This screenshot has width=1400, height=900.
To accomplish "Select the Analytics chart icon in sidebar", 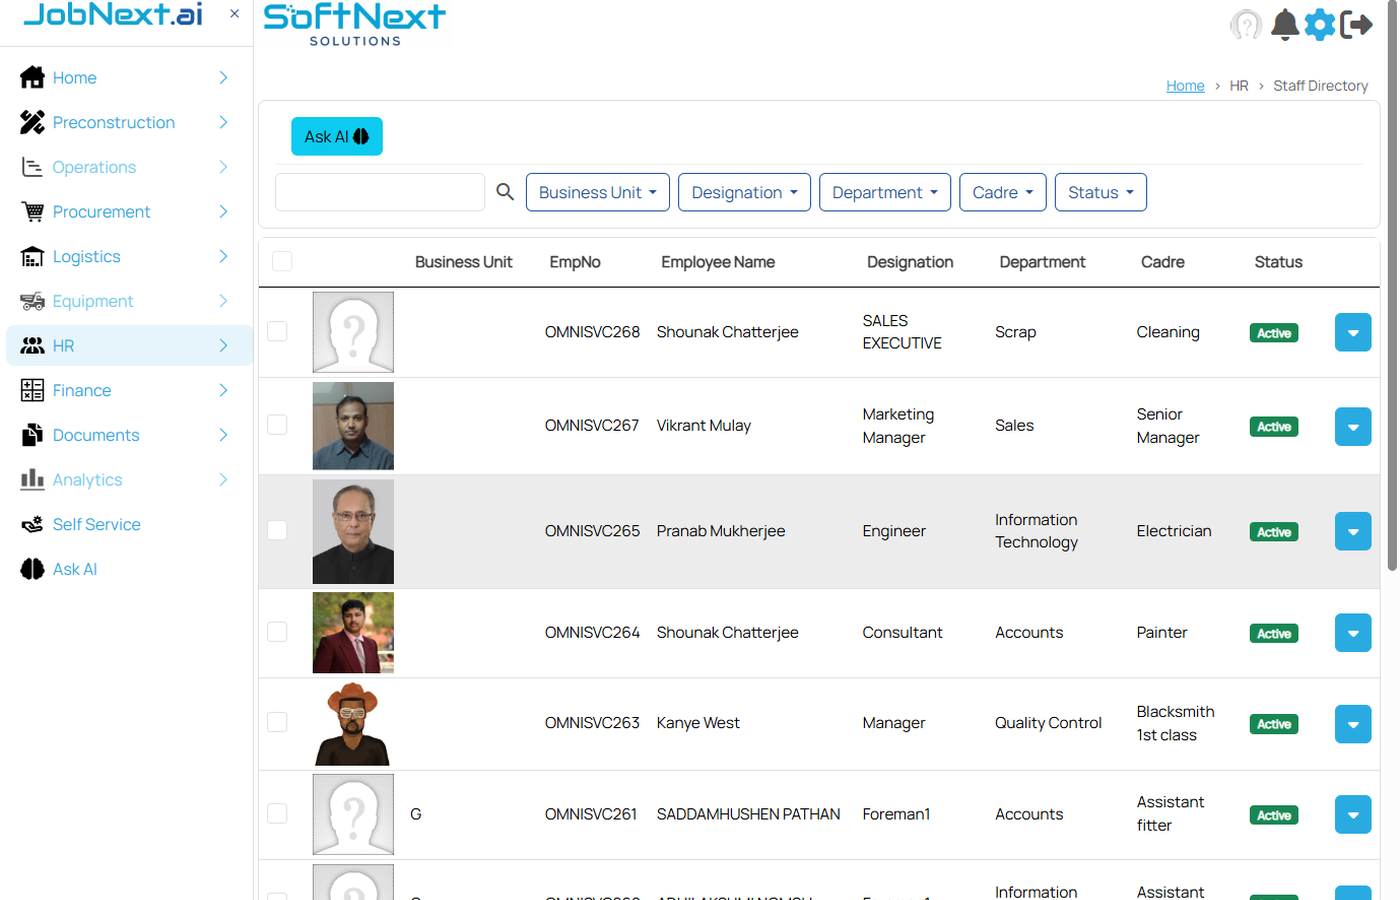I will click(x=31, y=479).
